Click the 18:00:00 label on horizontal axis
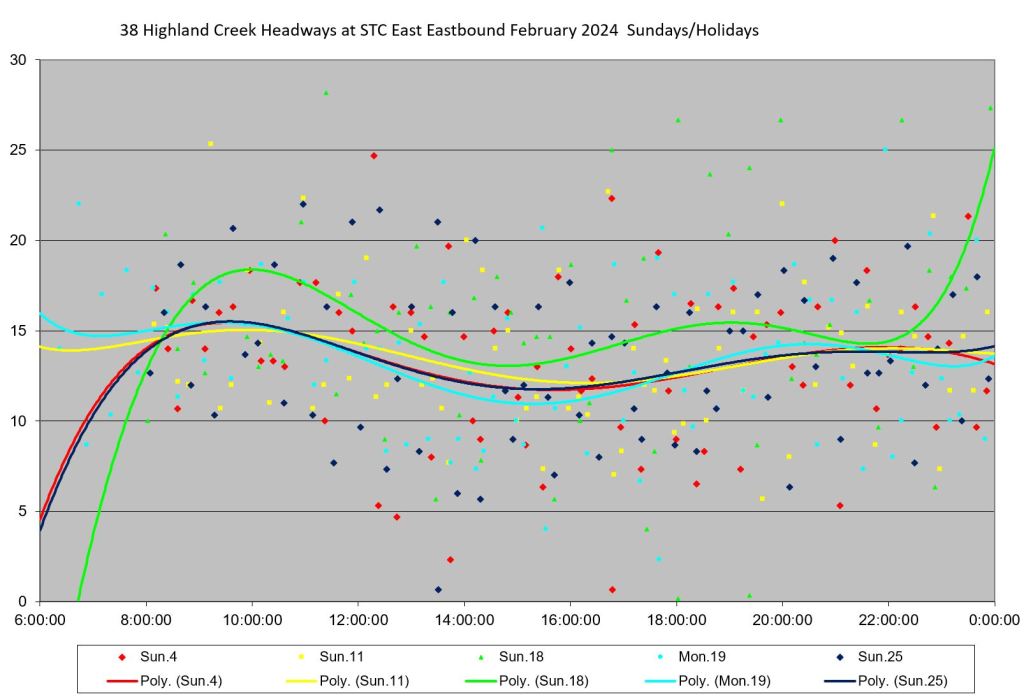 point(676,619)
